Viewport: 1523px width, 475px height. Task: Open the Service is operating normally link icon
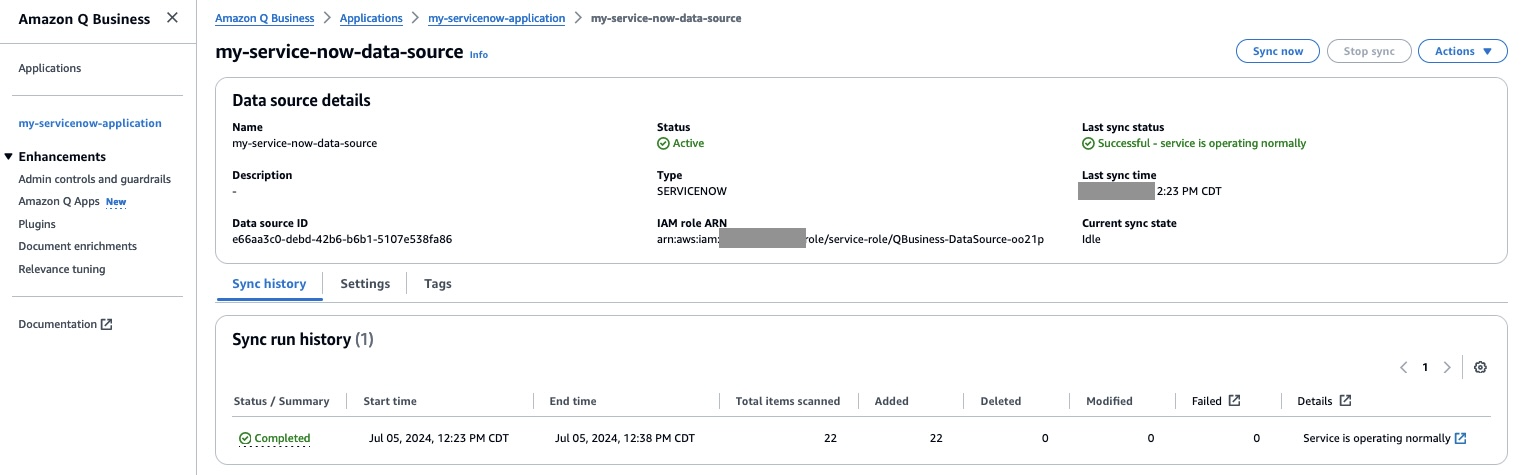(x=1460, y=438)
